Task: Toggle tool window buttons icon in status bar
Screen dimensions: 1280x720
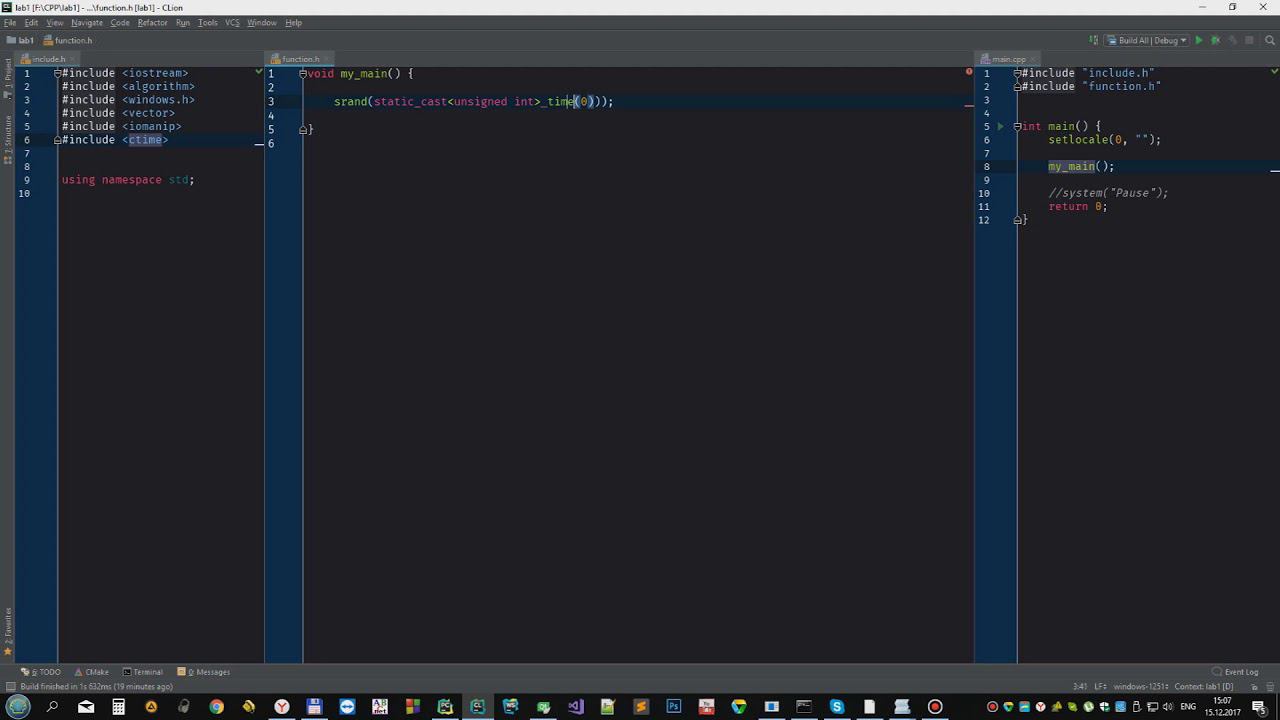Action: [9, 687]
